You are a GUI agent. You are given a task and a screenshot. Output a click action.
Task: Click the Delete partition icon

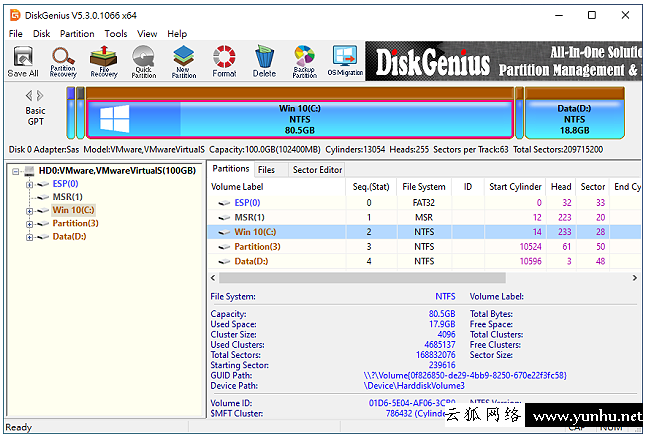[x=264, y=61]
